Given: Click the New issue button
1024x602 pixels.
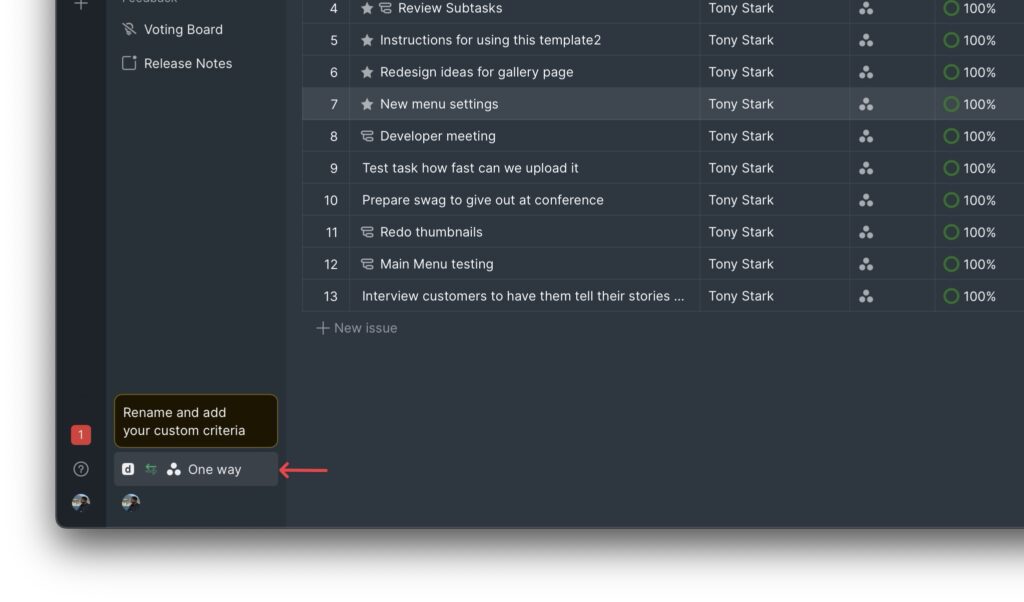Looking at the screenshot, I should (357, 328).
